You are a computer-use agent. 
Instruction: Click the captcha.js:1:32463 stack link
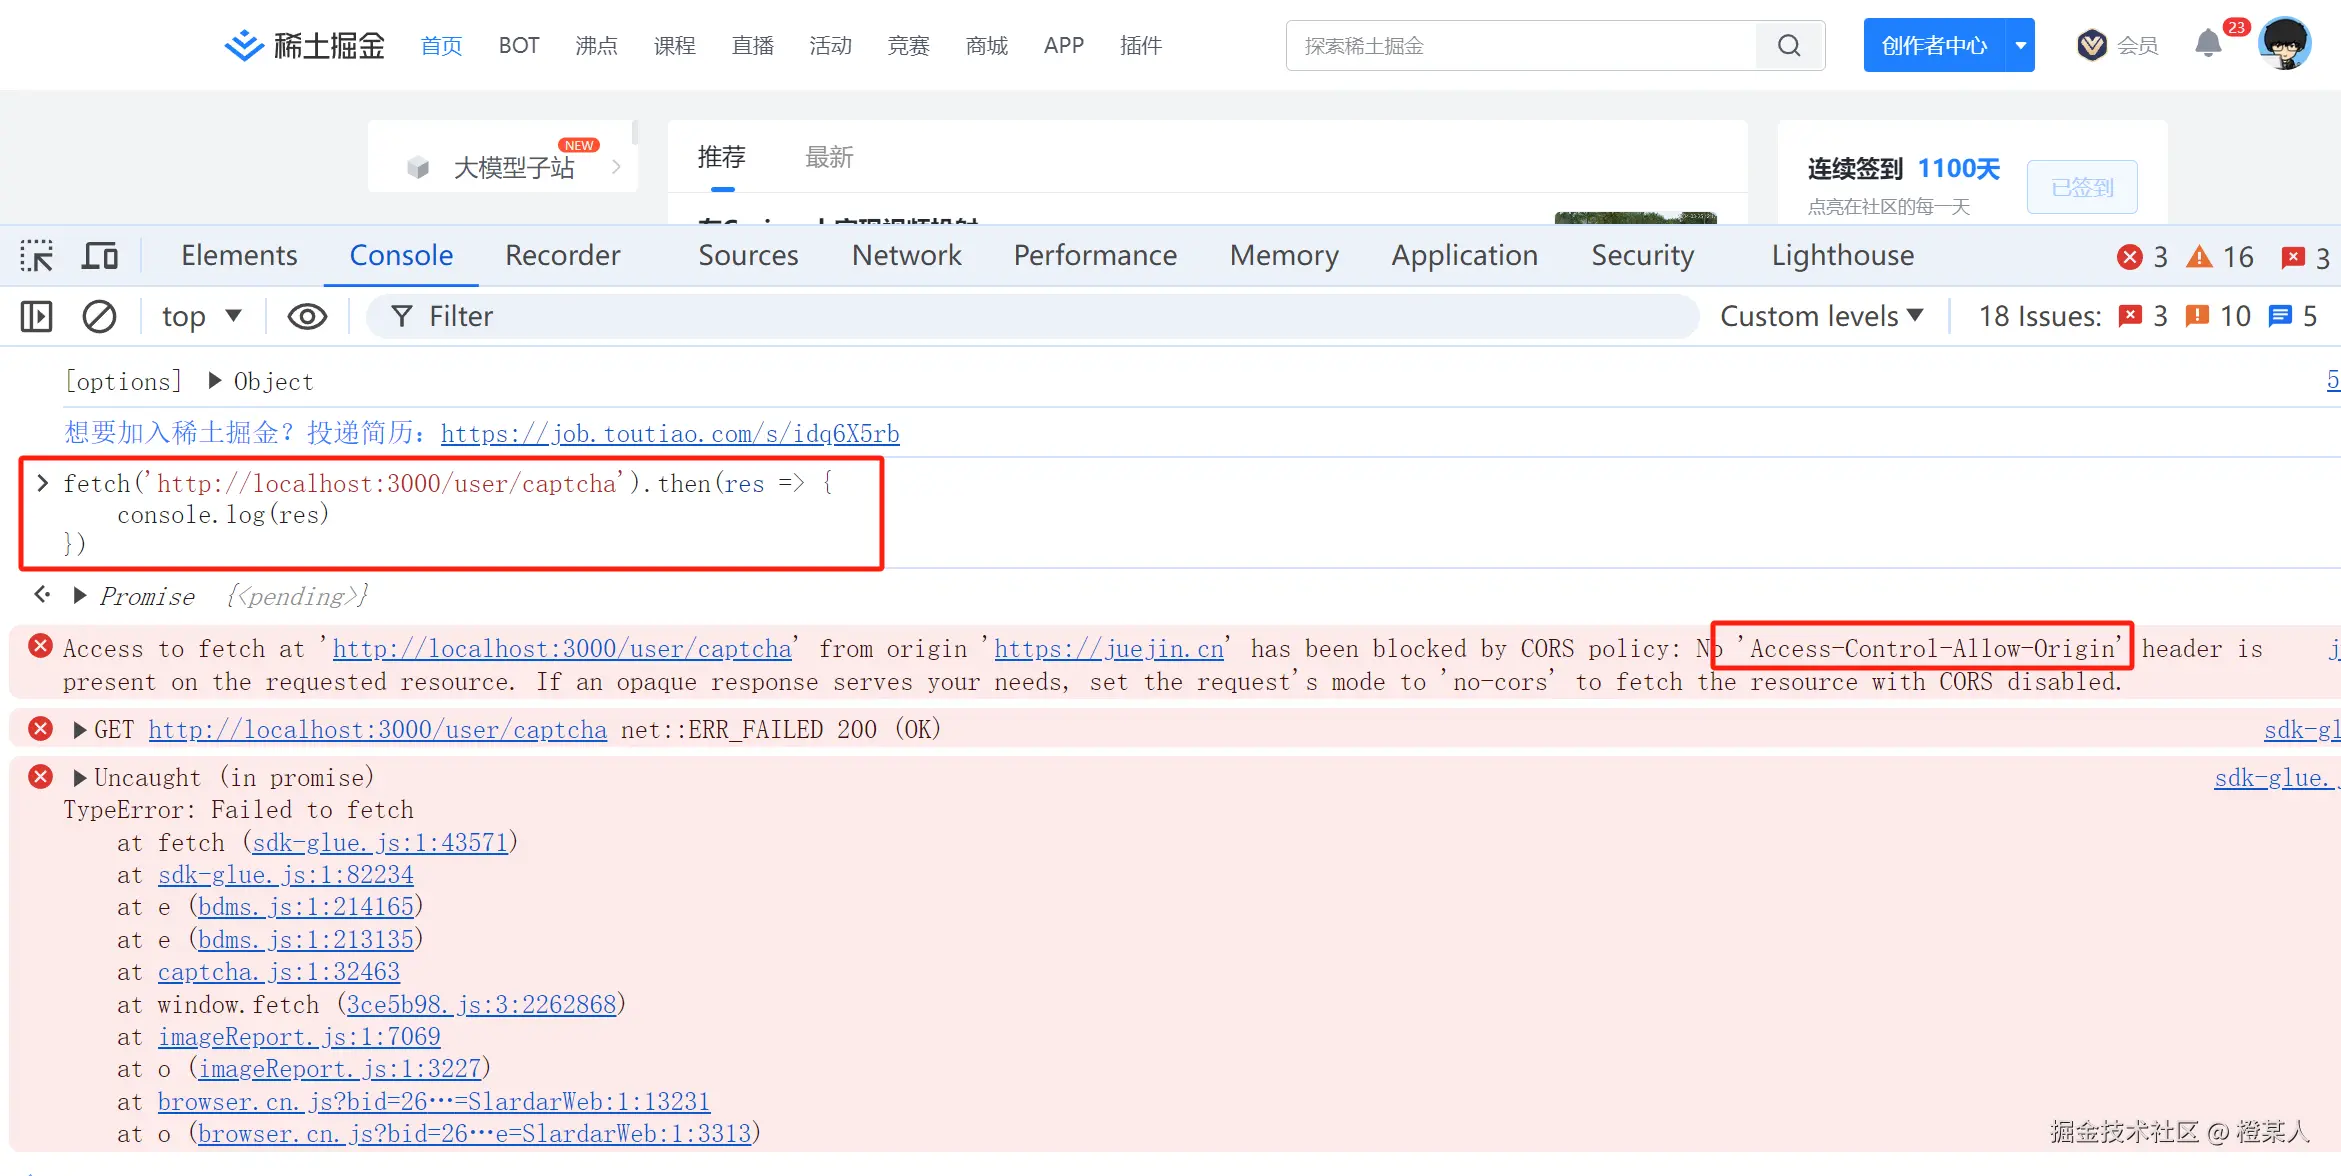coord(278,972)
